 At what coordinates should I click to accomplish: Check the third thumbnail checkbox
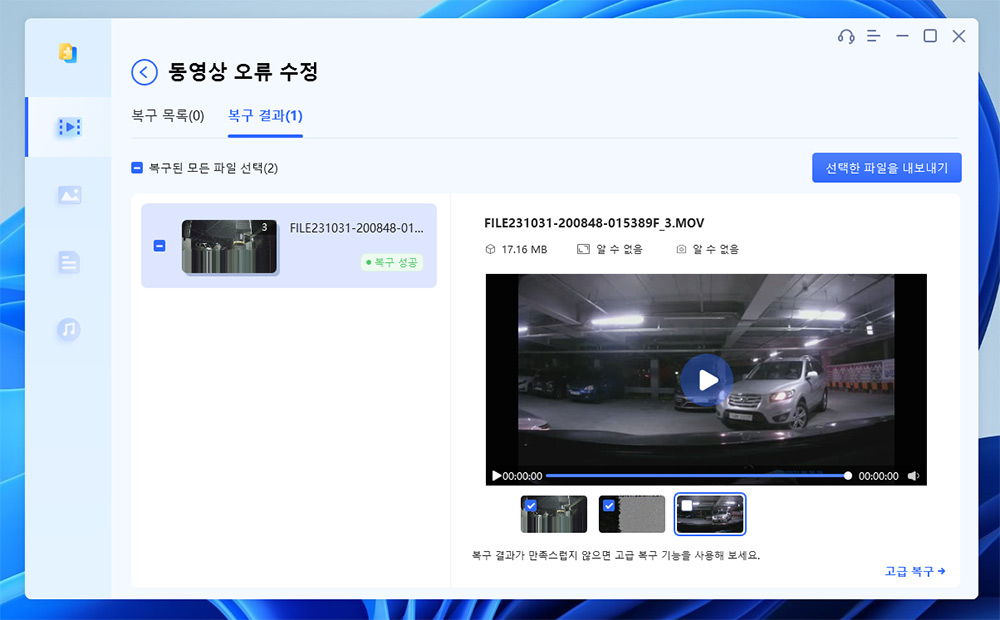687,505
